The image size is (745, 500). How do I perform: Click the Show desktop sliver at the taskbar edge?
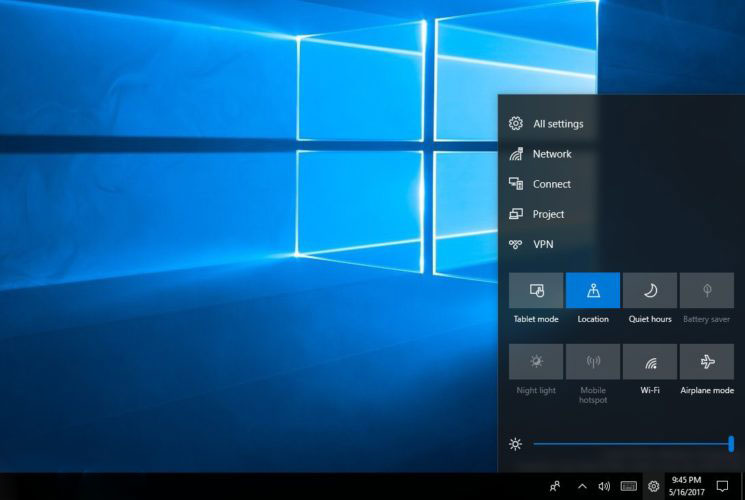pos(743,486)
